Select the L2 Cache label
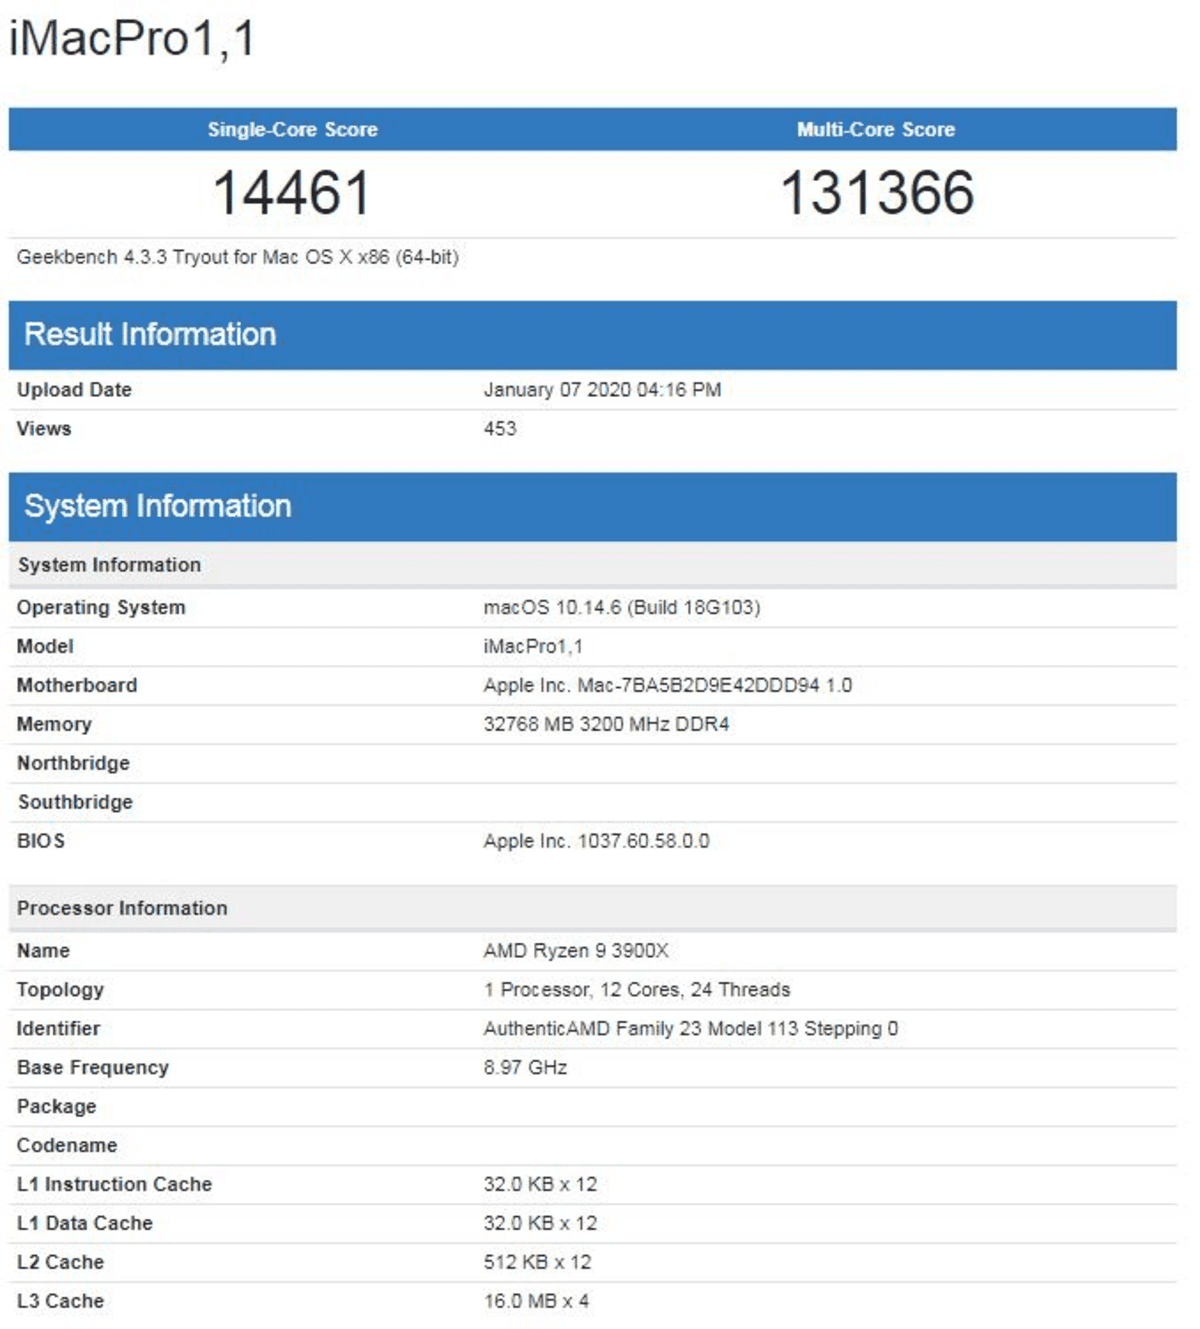This screenshot has width=1200, height=1329. click(60, 1264)
